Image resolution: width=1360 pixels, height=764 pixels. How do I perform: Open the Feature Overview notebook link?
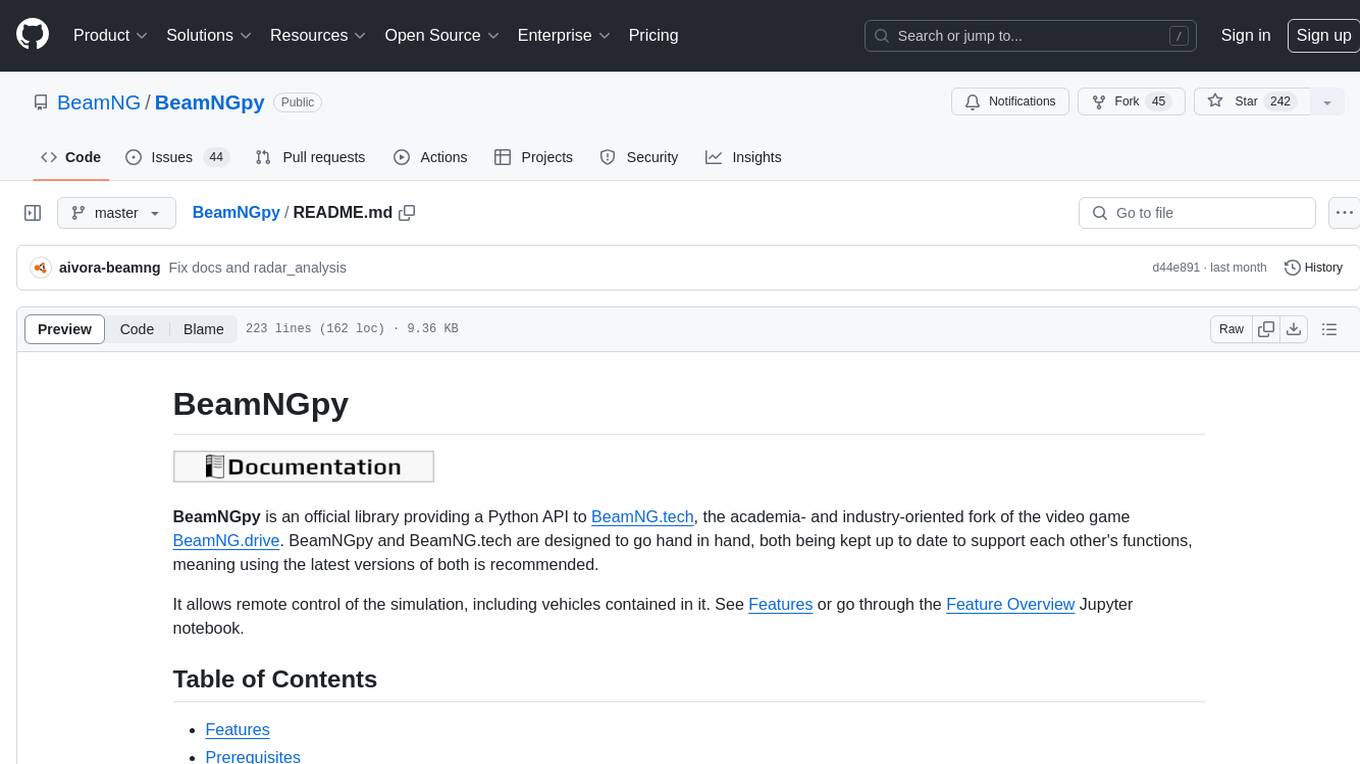point(1010,605)
